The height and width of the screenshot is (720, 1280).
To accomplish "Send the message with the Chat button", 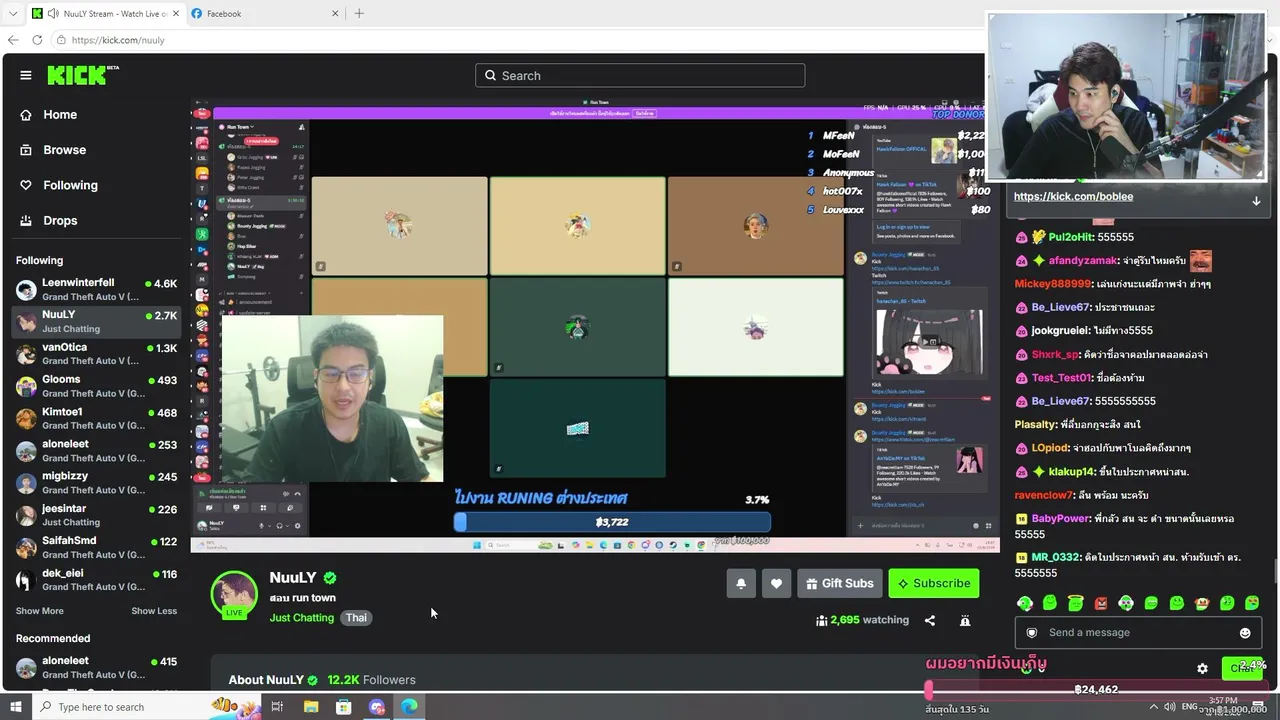I will click(x=1242, y=667).
